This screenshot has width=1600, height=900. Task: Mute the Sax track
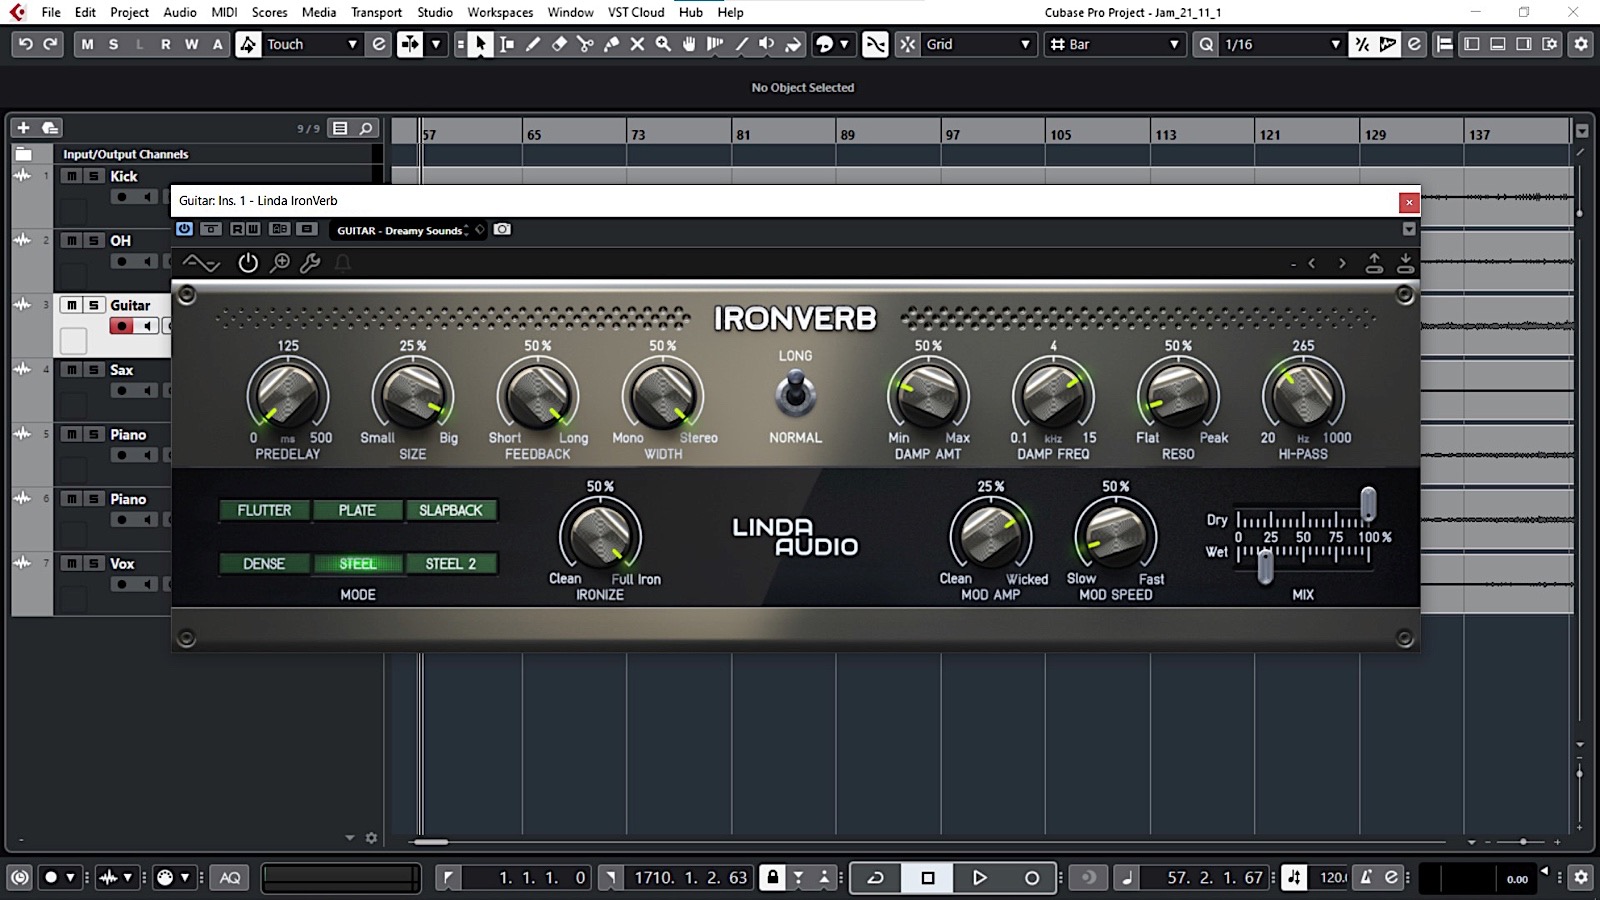[71, 370]
